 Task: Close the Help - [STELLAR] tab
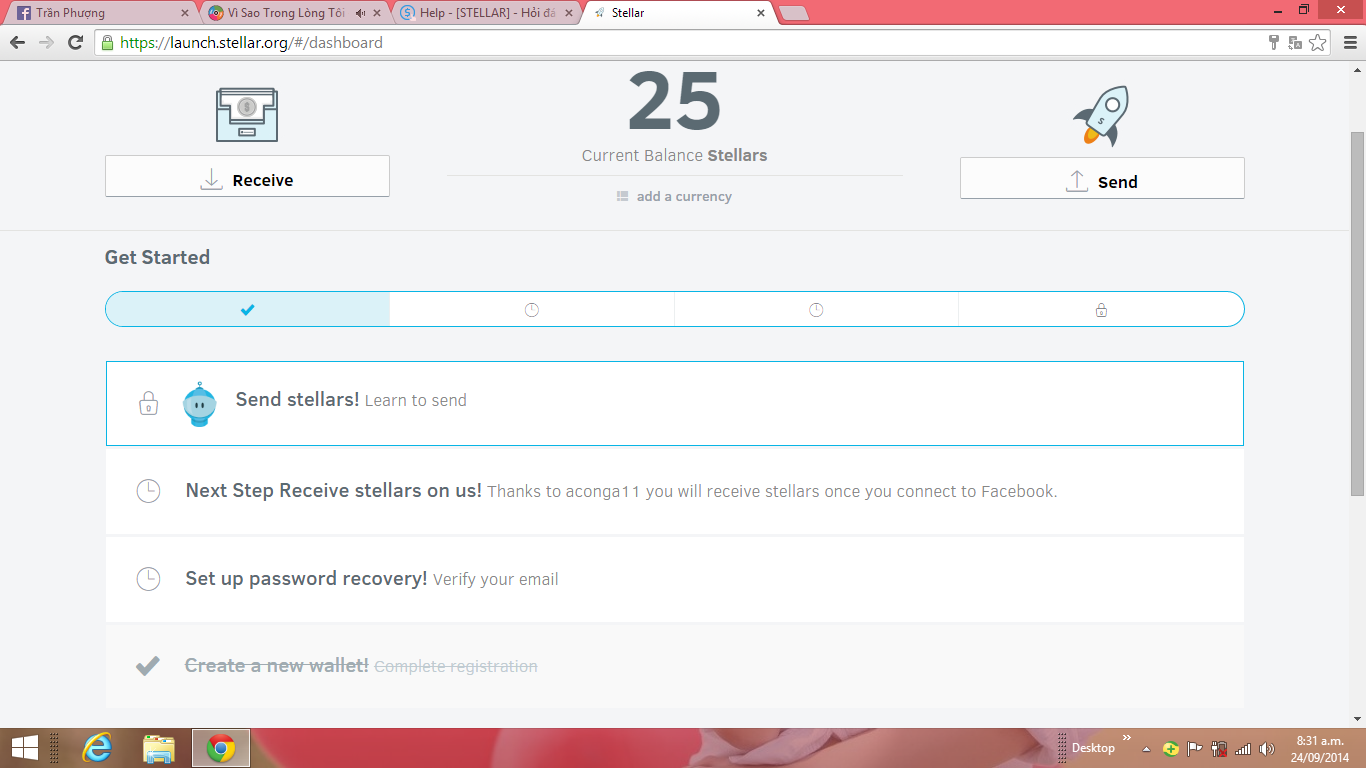569,13
